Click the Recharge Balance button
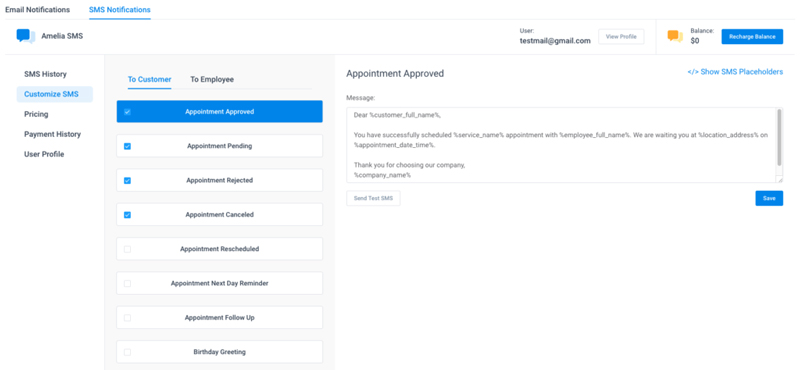 (x=752, y=37)
